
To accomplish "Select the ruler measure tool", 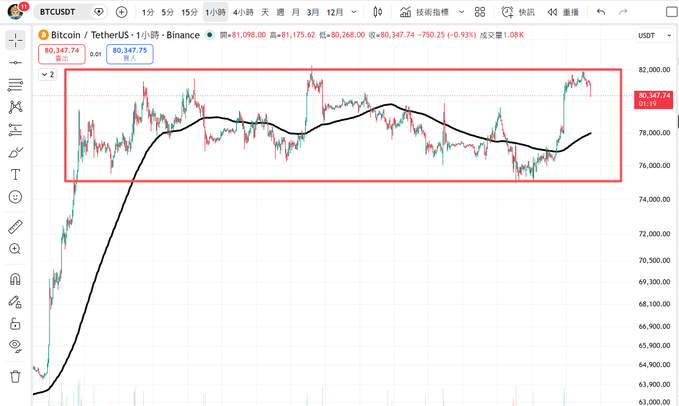I will pyautogui.click(x=16, y=227).
